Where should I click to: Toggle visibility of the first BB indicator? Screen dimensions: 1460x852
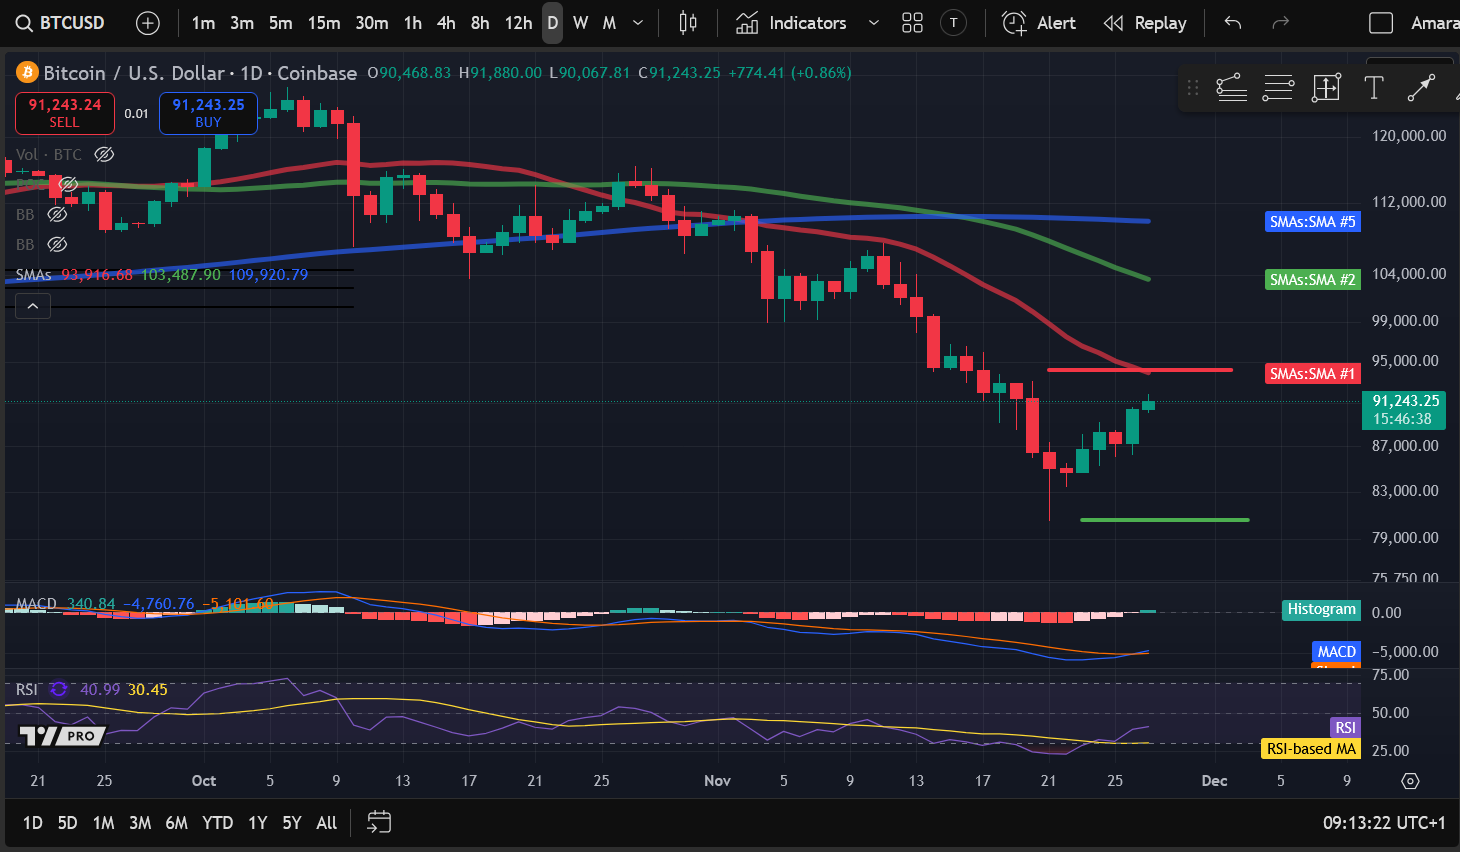click(x=57, y=214)
